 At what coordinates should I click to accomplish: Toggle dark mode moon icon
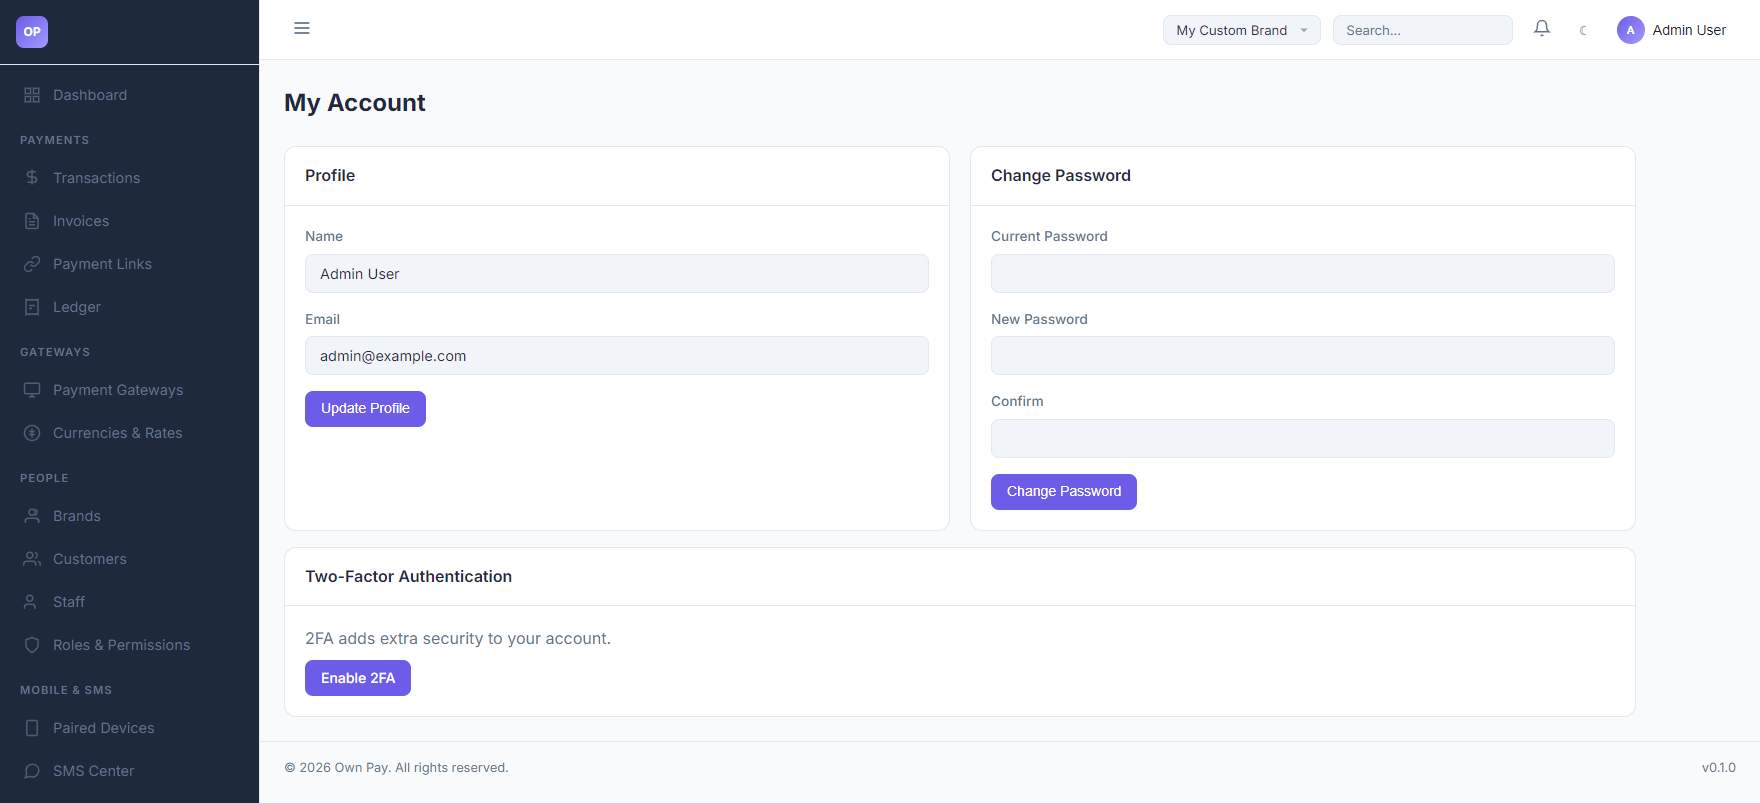tap(1583, 30)
